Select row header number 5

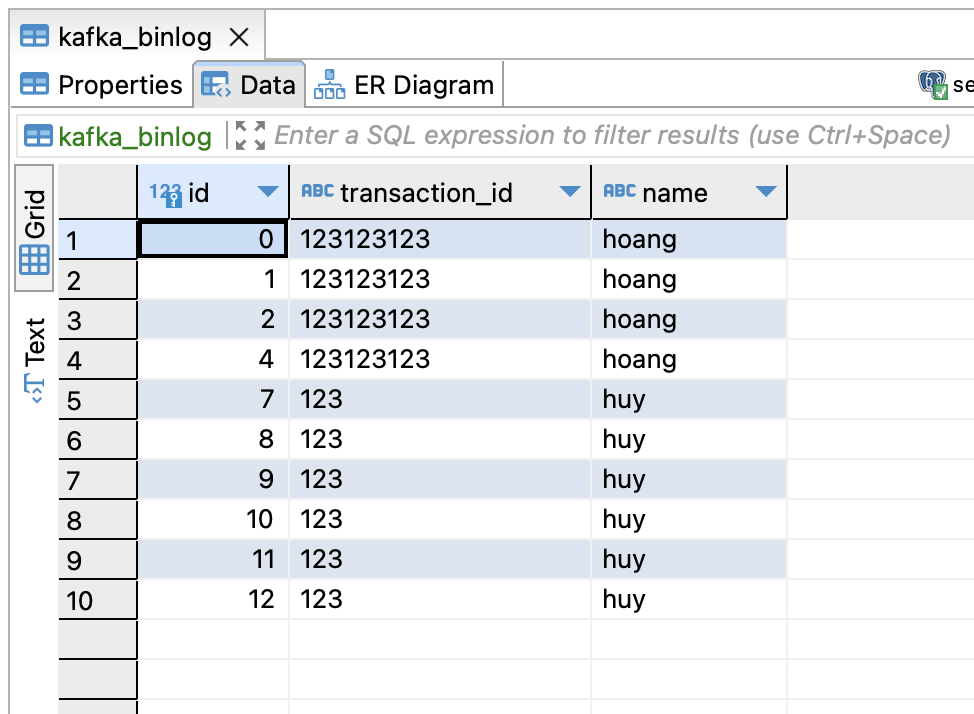coord(98,400)
